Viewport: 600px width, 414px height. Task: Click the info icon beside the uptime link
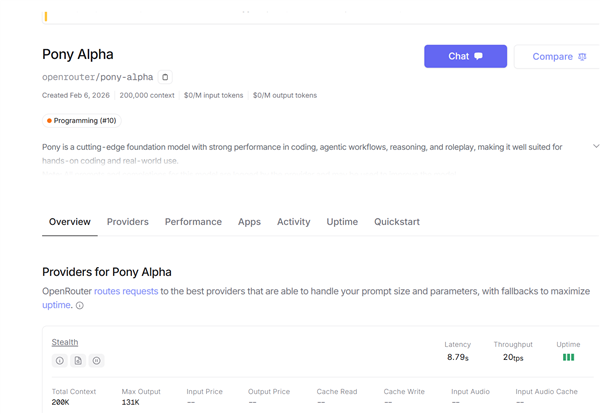pos(80,306)
